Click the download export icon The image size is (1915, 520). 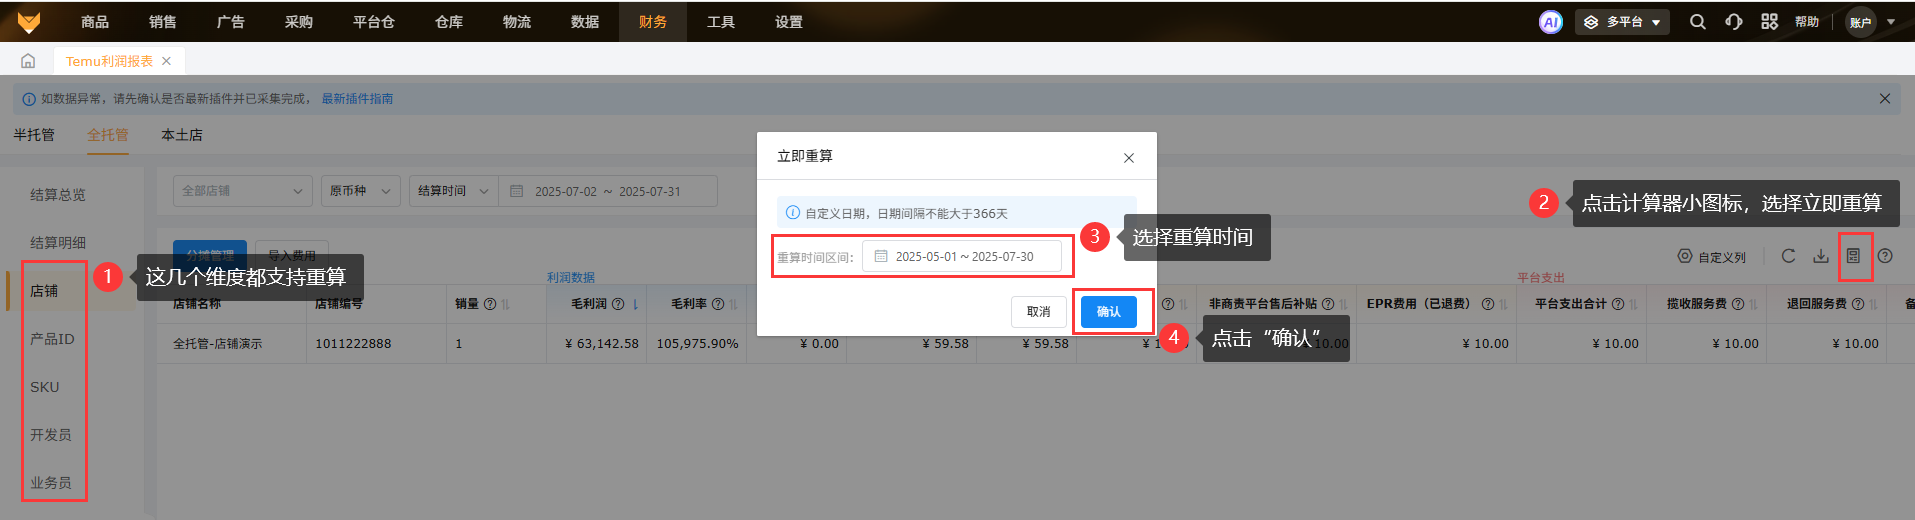pos(1821,256)
